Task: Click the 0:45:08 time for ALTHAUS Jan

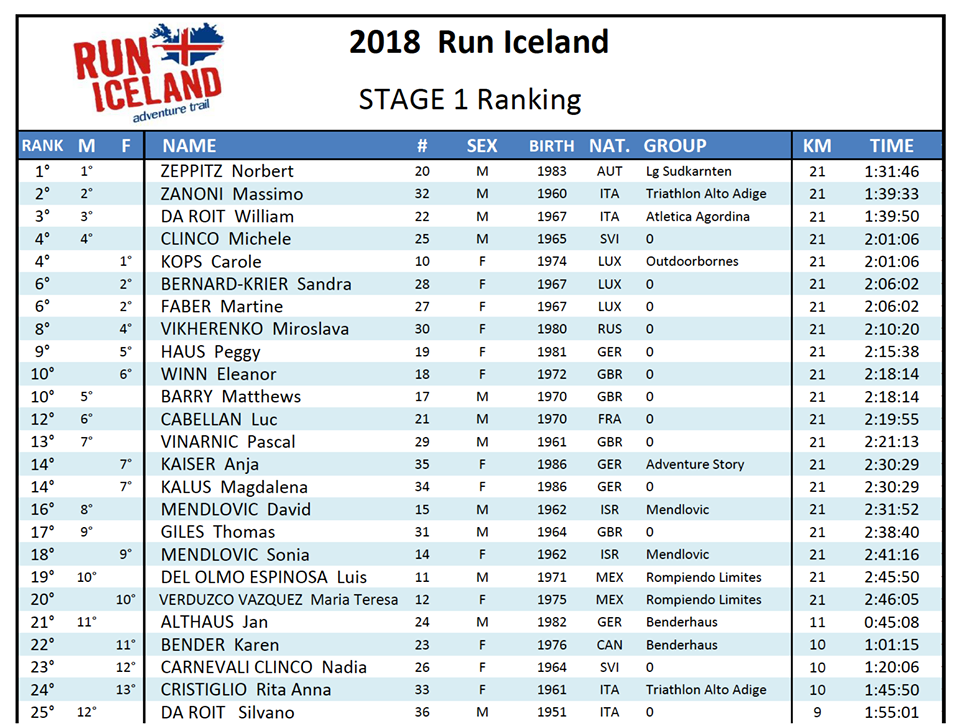Action: [891, 622]
